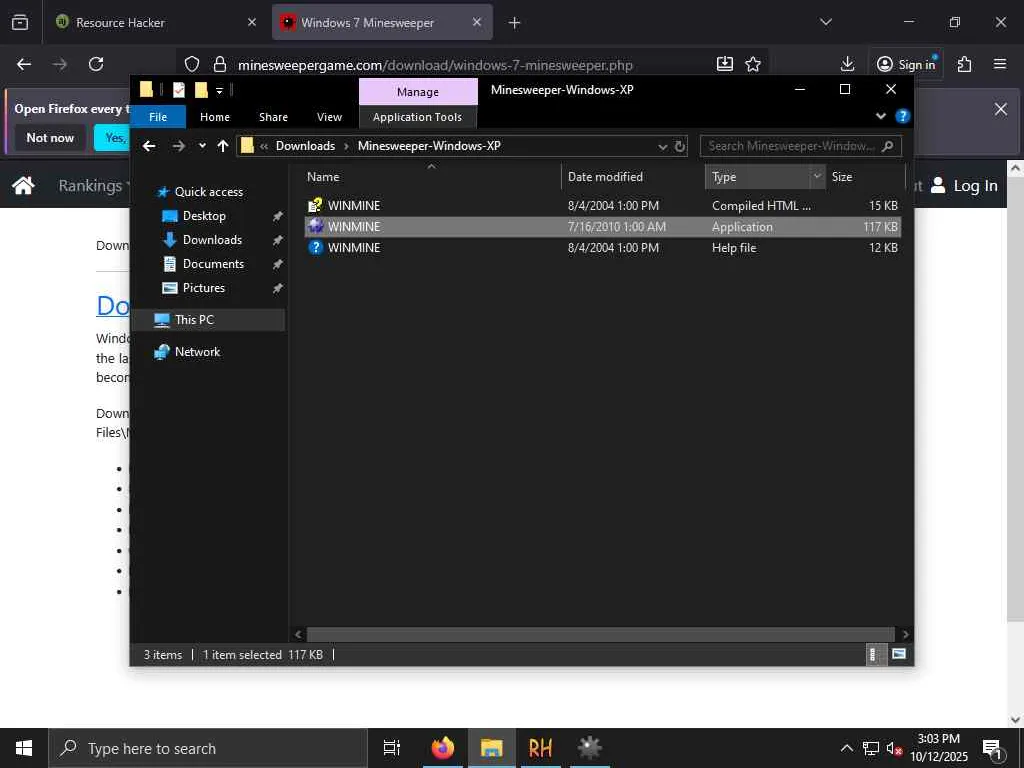
Task: Select WINMINE Help file row
Action: (603, 248)
